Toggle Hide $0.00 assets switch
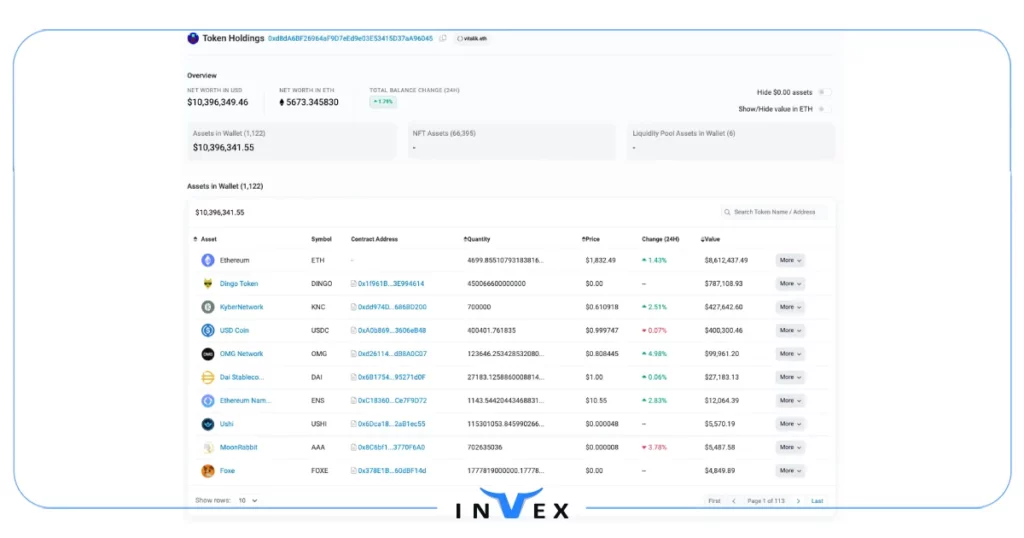The height and width of the screenshot is (538, 1024). click(824, 93)
